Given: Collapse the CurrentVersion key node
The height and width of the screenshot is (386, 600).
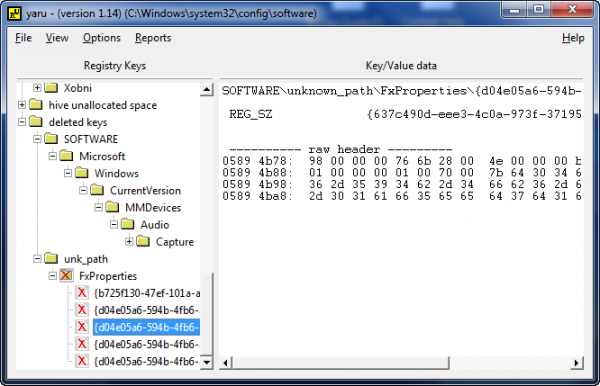Looking at the screenshot, I should (x=83, y=190).
